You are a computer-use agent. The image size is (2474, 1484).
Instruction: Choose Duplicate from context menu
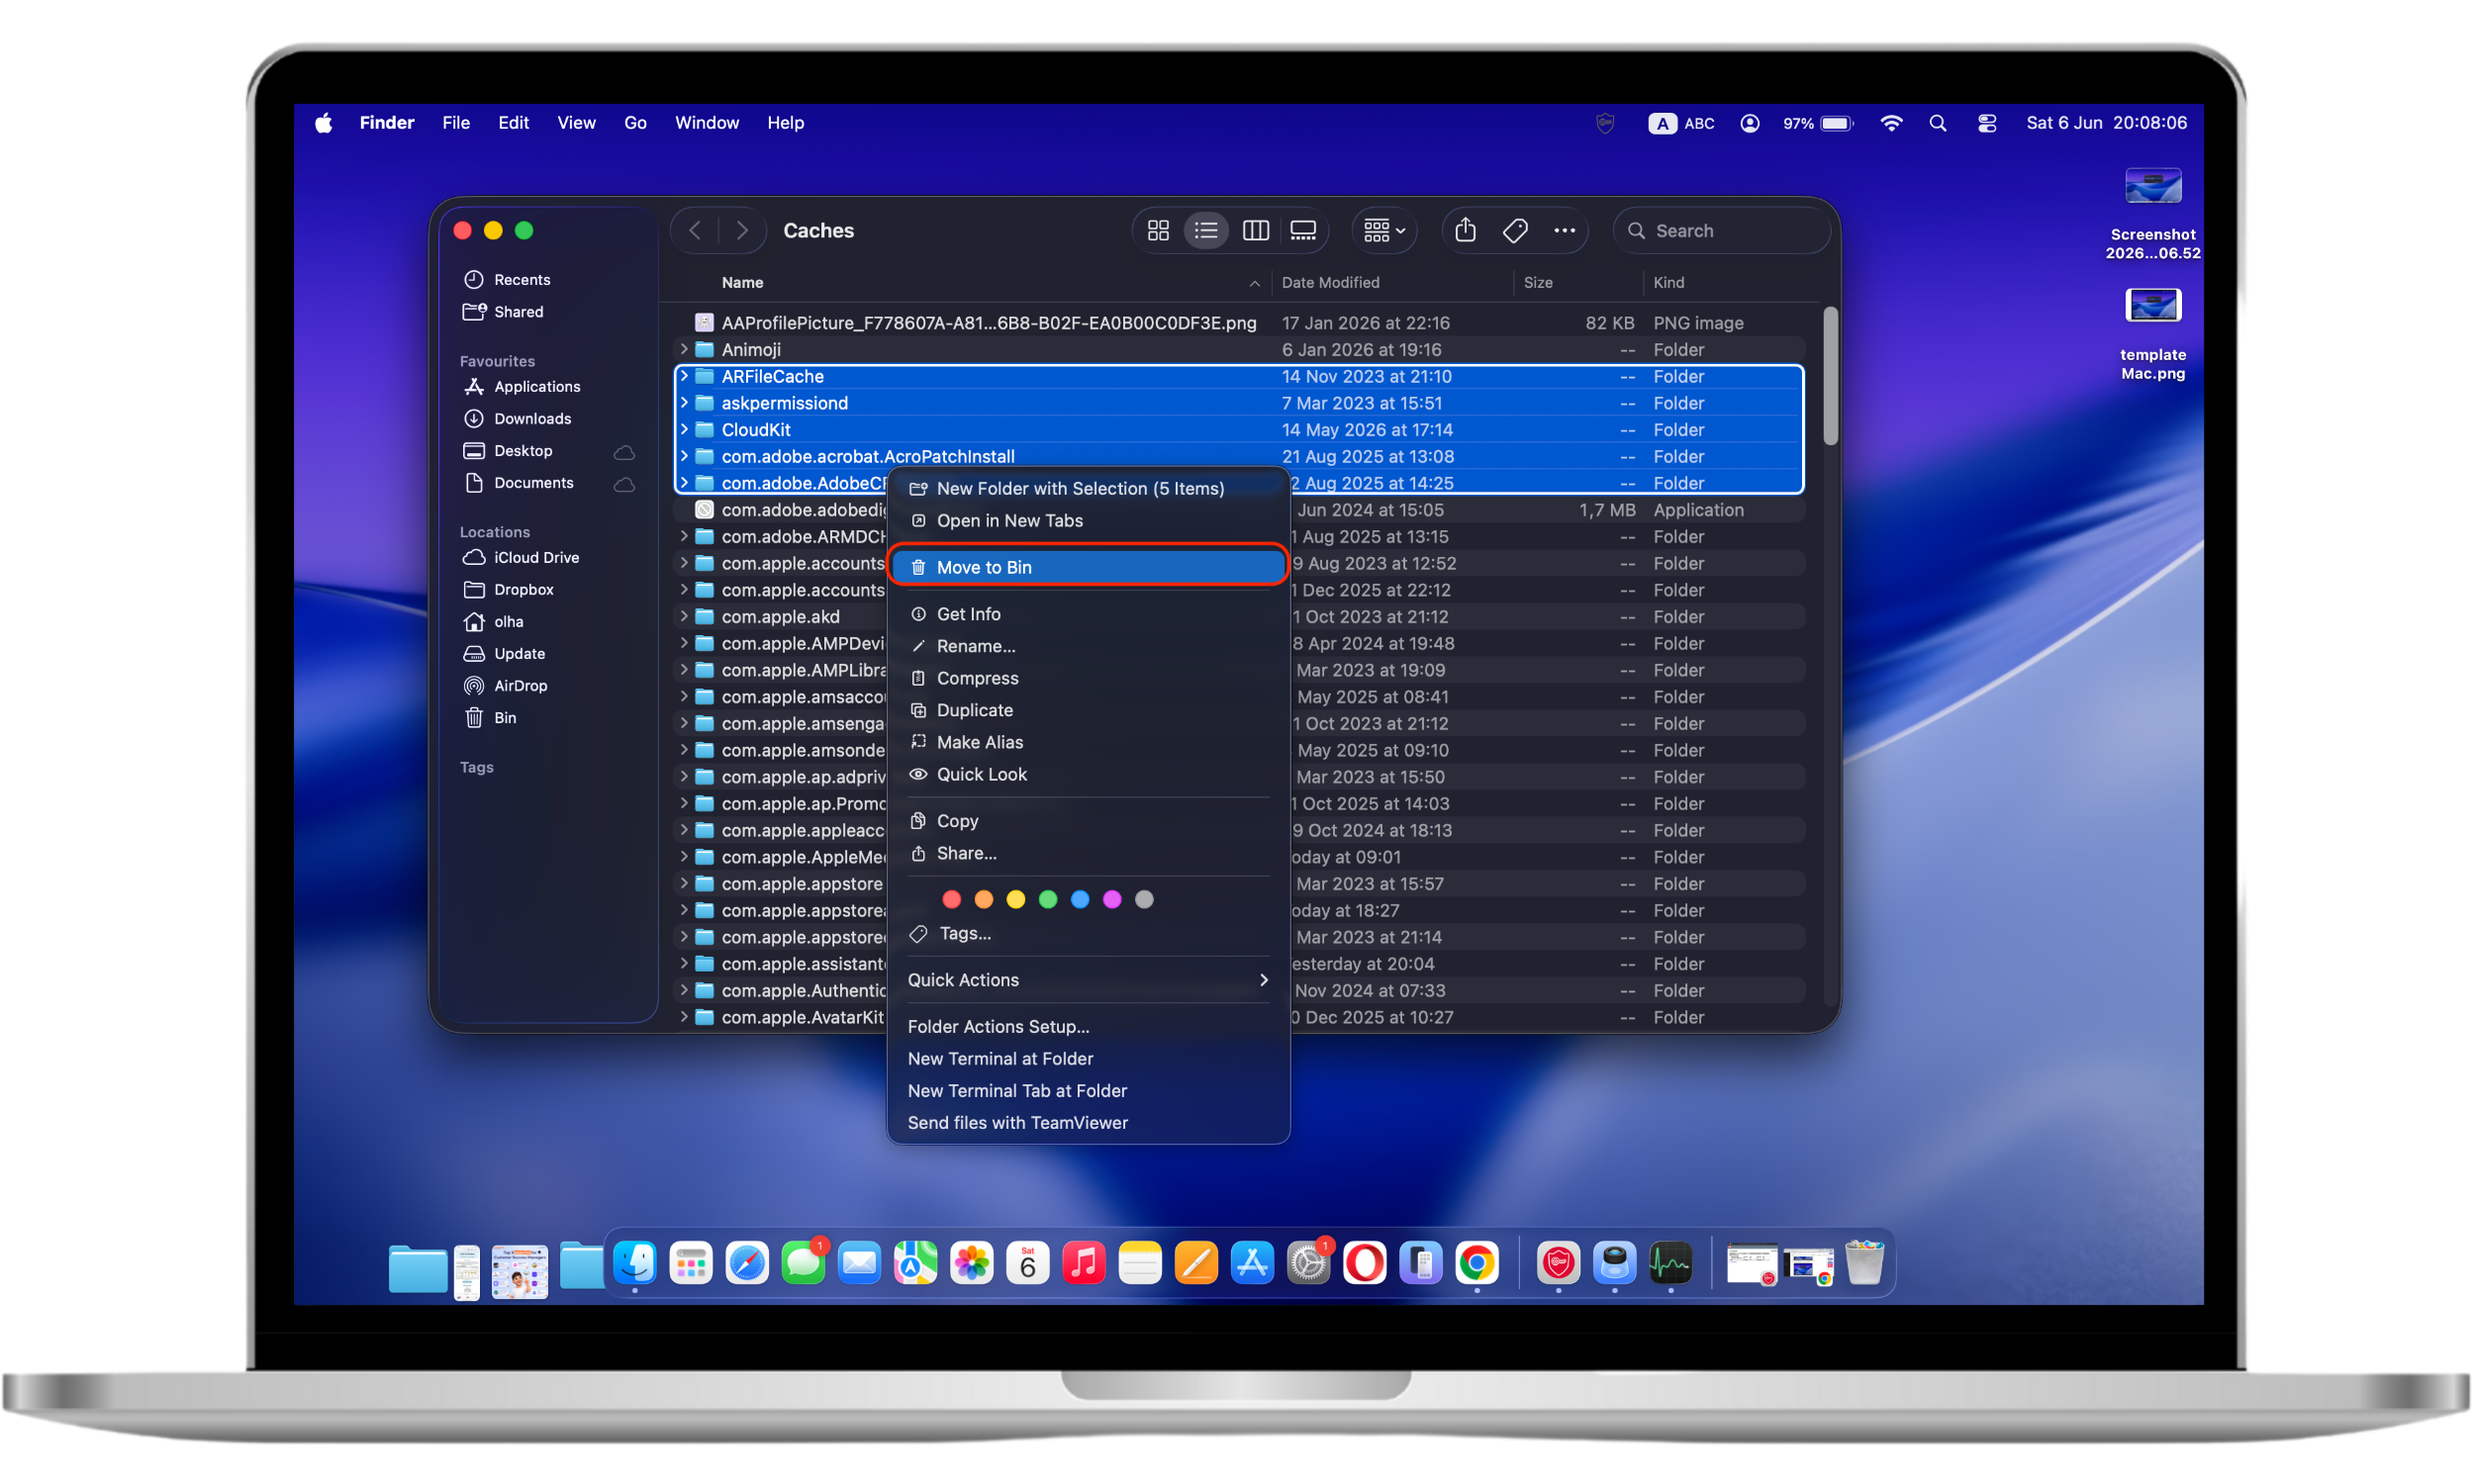click(x=1087, y=710)
